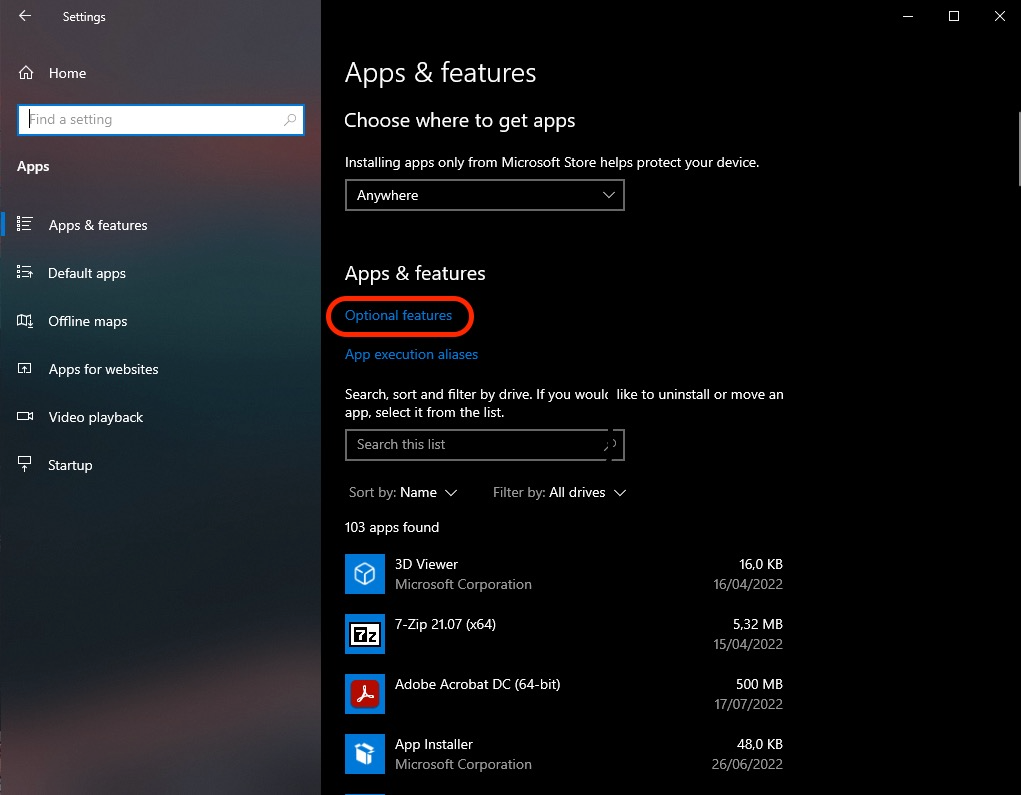Viewport: 1021px width, 795px height.
Task: Click the Video playback sidebar icon
Action: pyautogui.click(x=24, y=417)
